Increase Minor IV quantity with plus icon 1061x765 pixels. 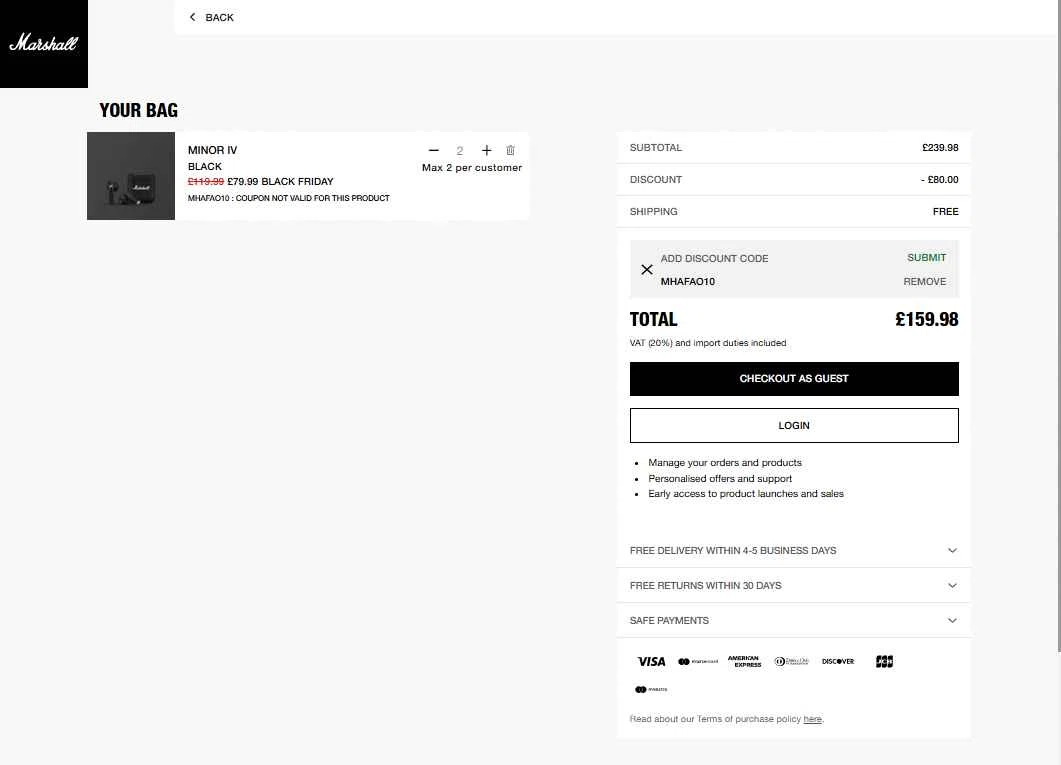point(487,150)
